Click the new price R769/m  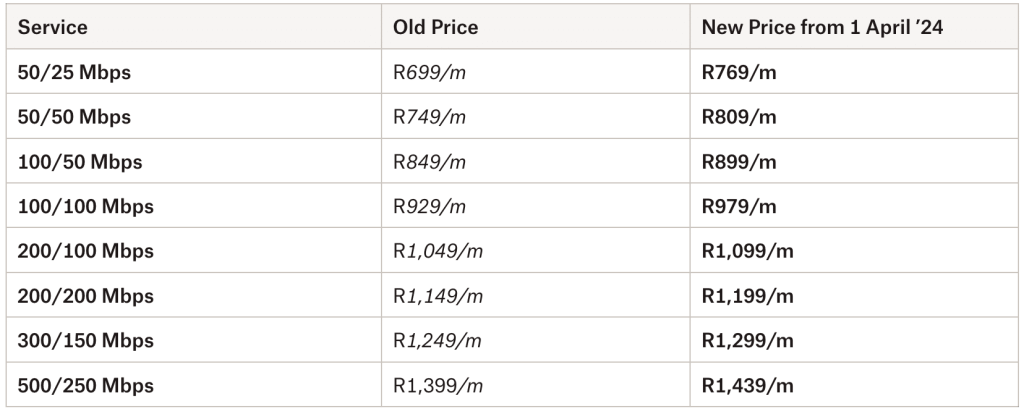coord(739,72)
